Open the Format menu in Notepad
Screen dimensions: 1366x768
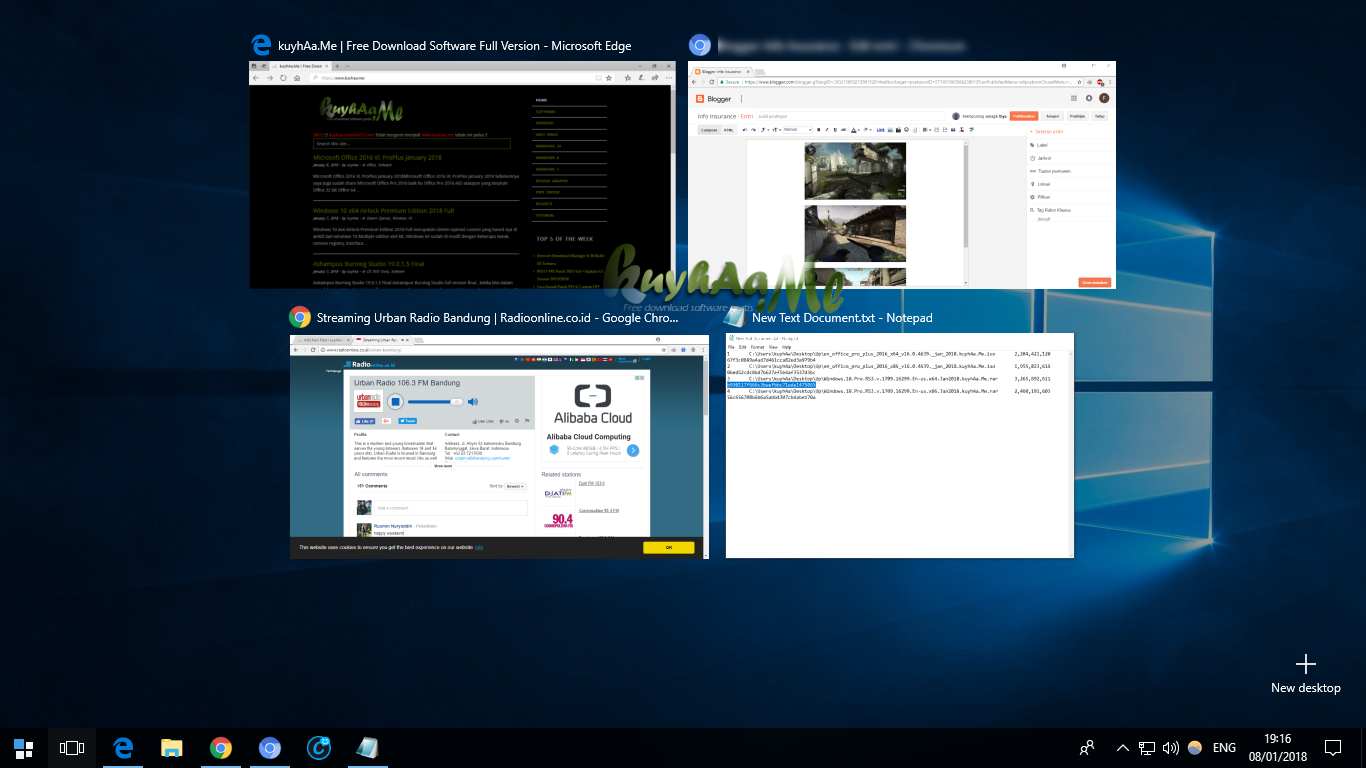[759, 347]
